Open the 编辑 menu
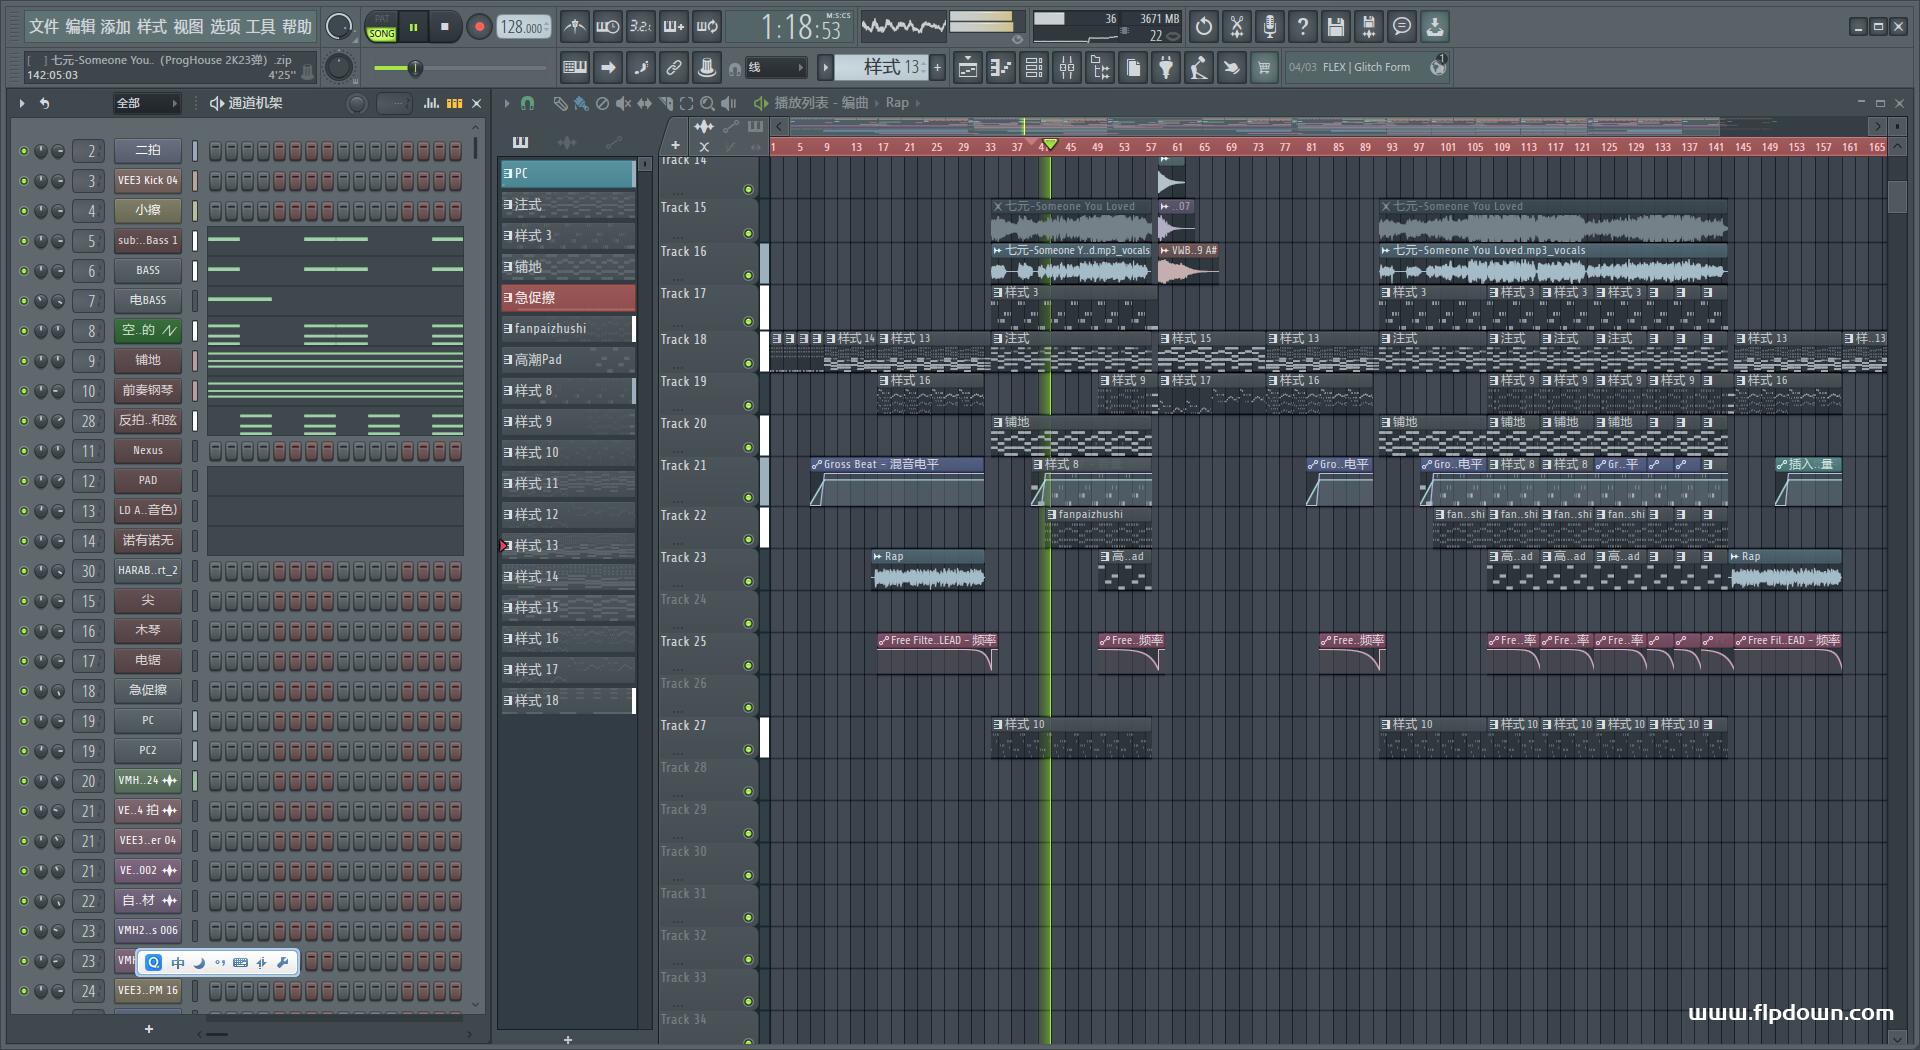The image size is (1920, 1050). coord(80,27)
